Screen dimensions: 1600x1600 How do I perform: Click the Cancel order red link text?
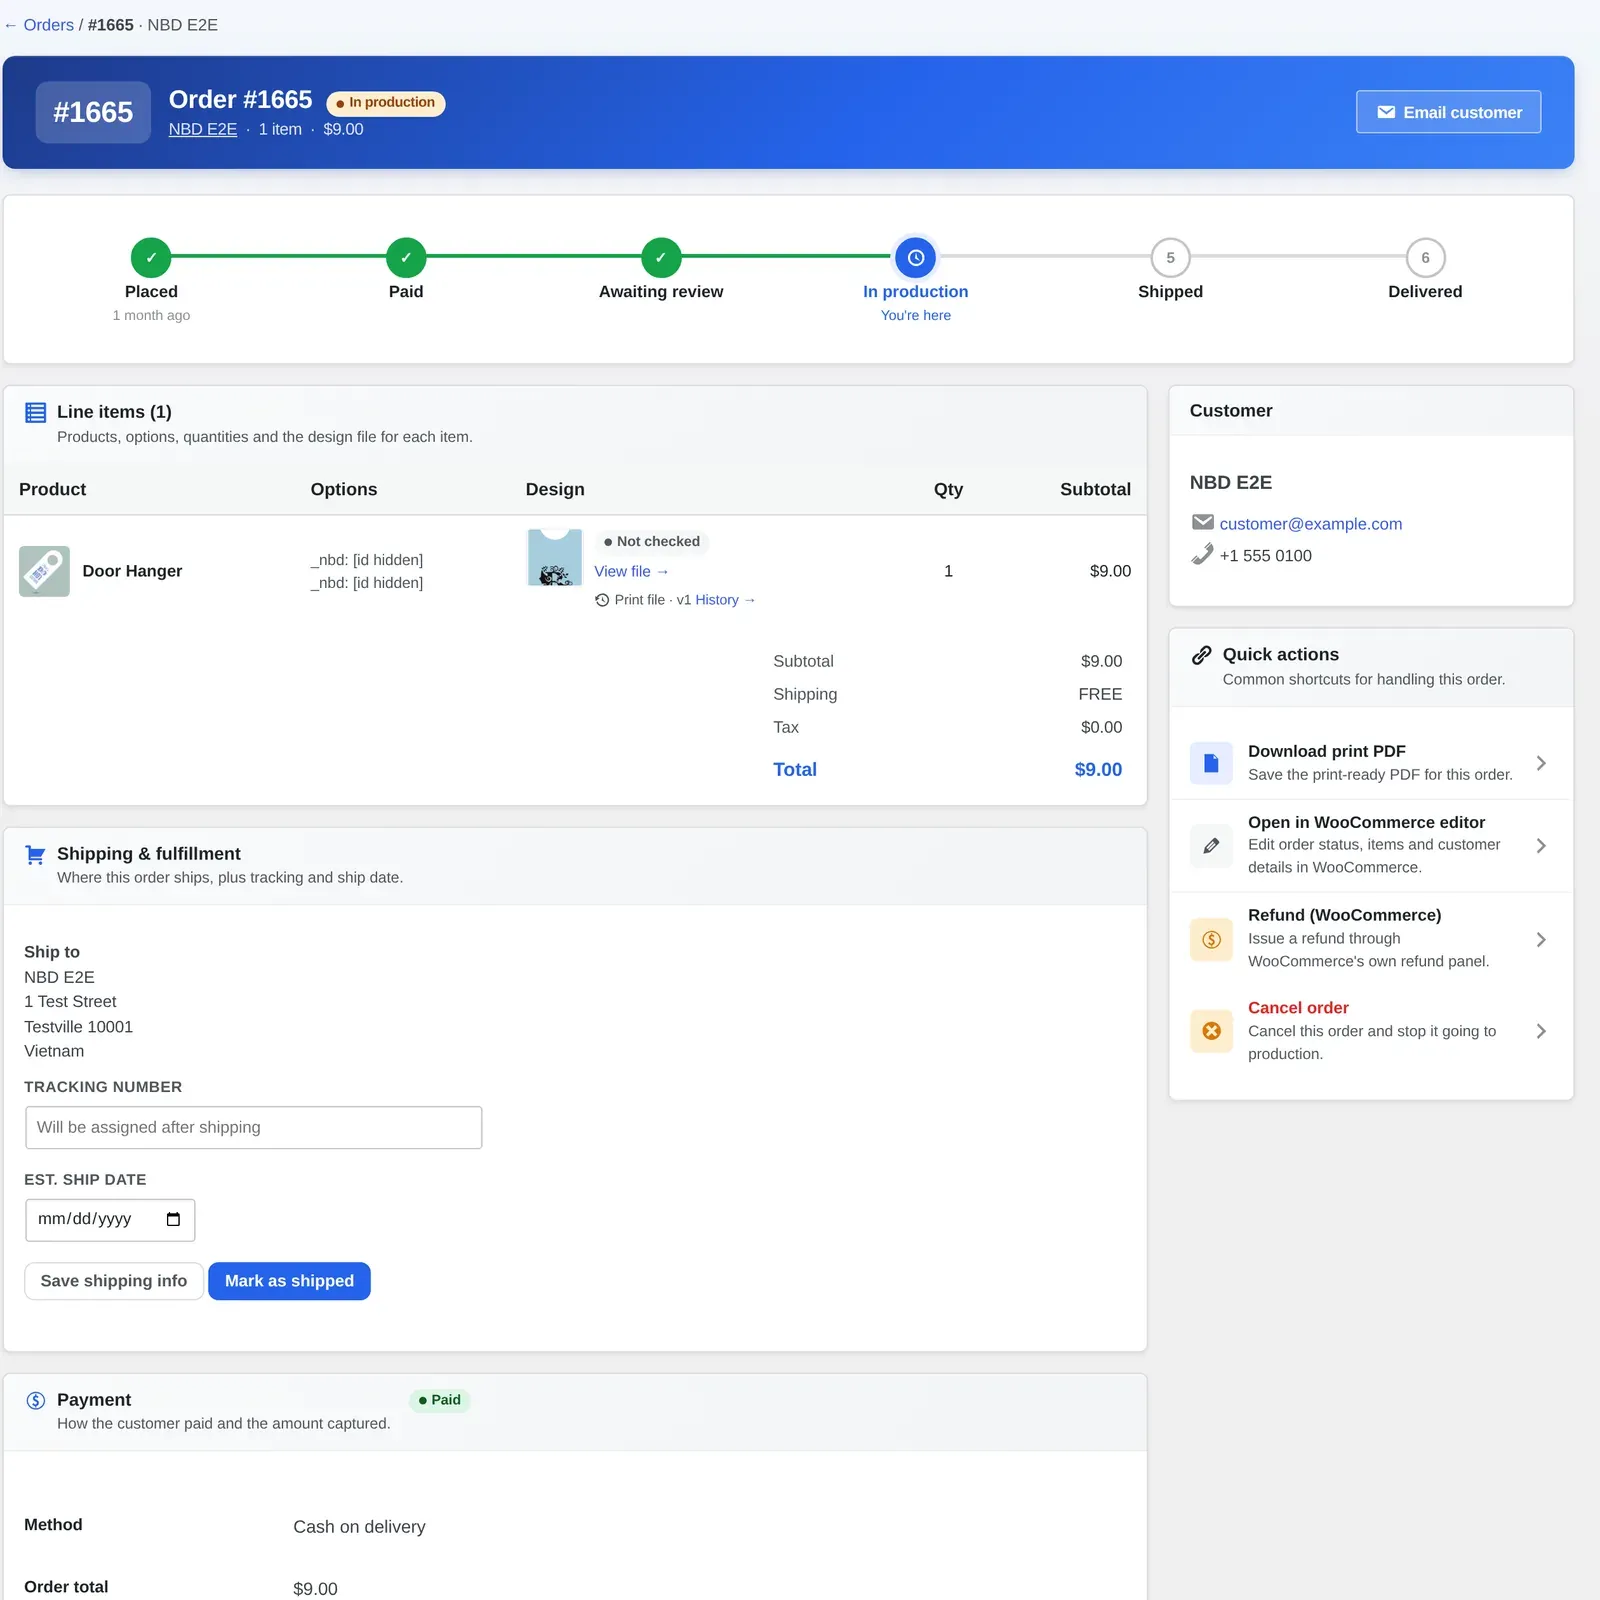point(1298,1008)
